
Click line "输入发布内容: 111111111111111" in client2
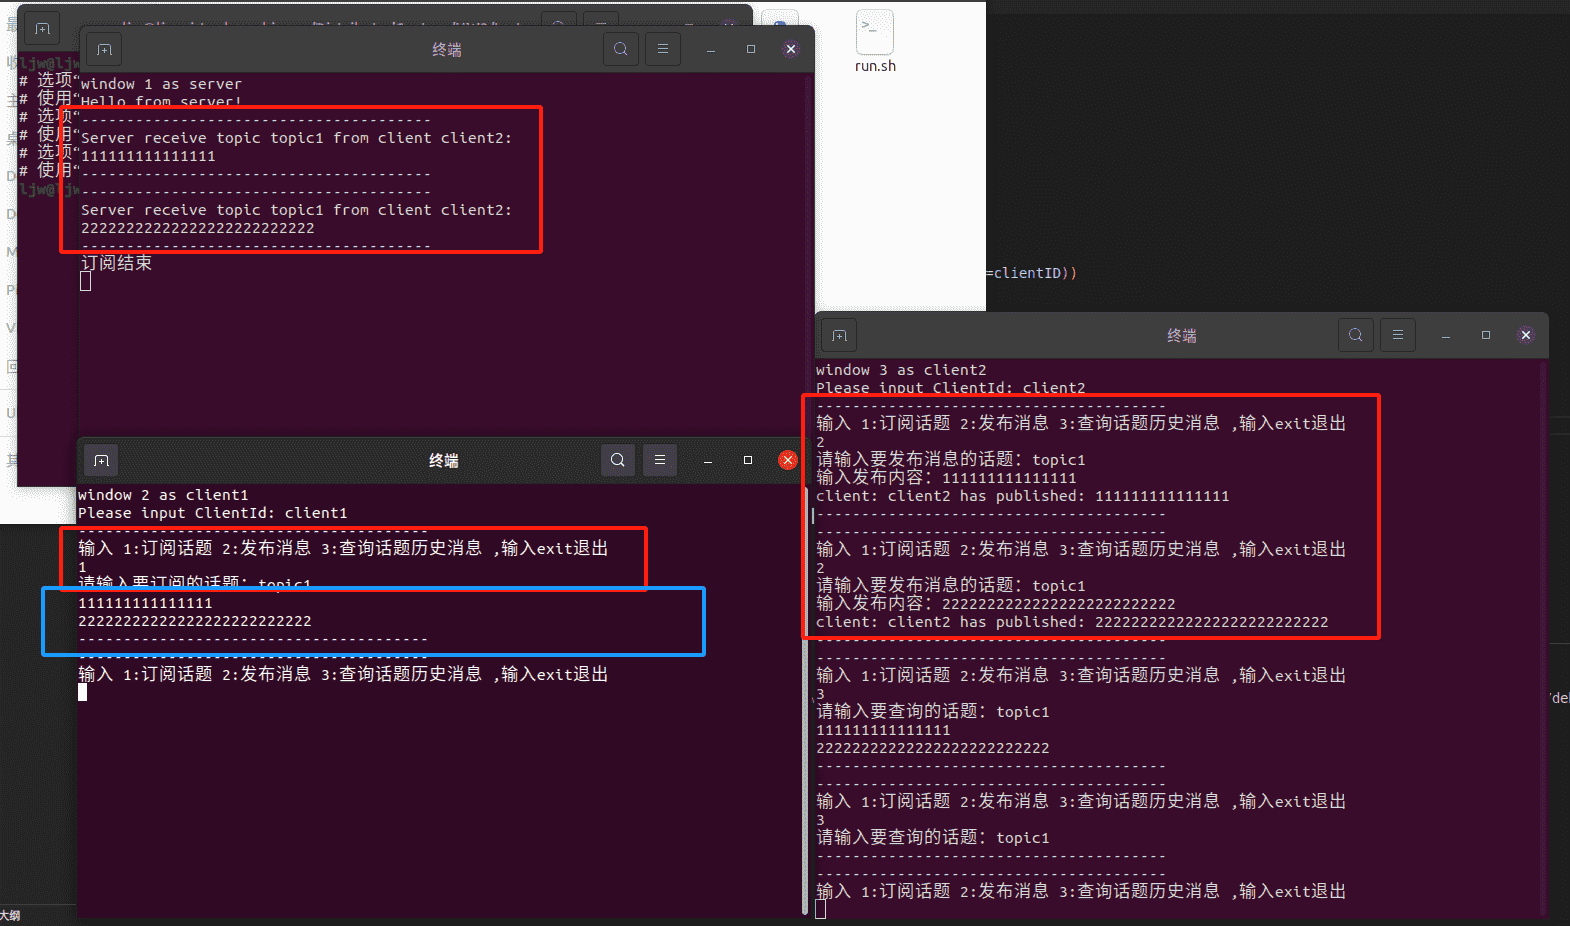point(946,478)
